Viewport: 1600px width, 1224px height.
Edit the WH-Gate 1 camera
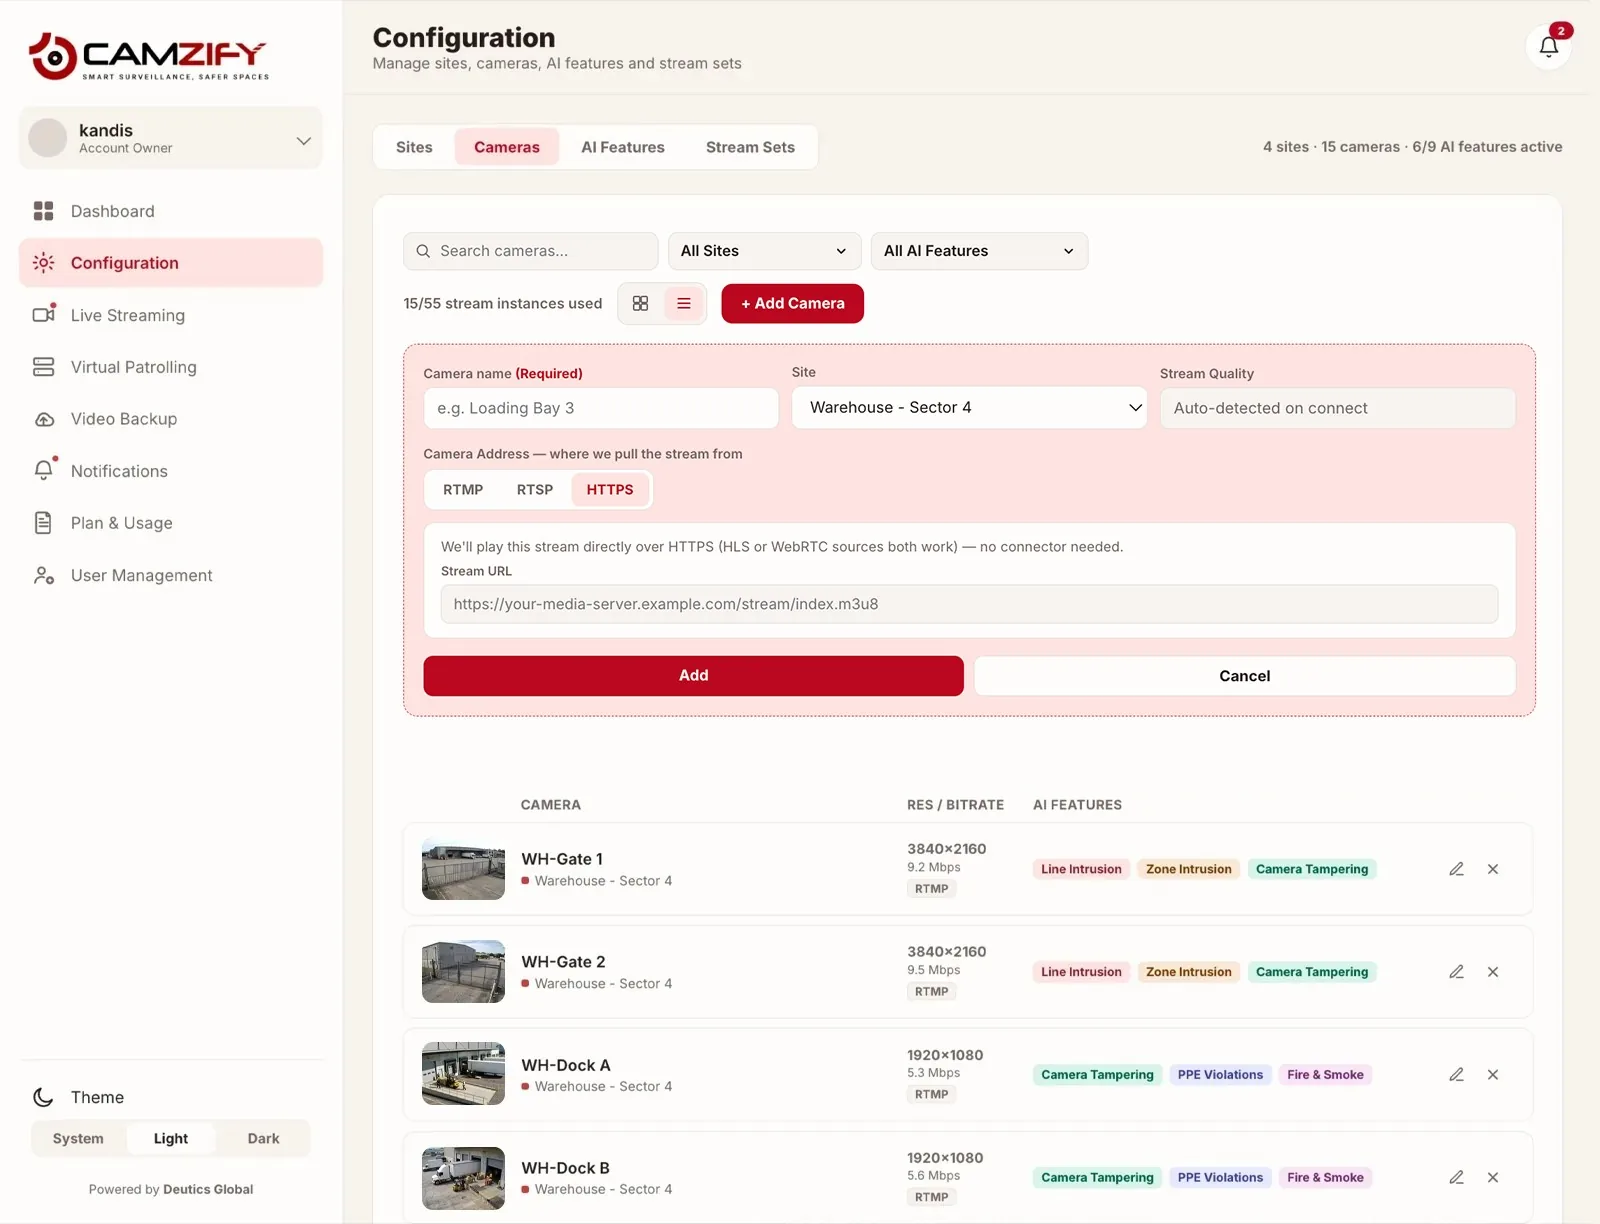(x=1456, y=869)
